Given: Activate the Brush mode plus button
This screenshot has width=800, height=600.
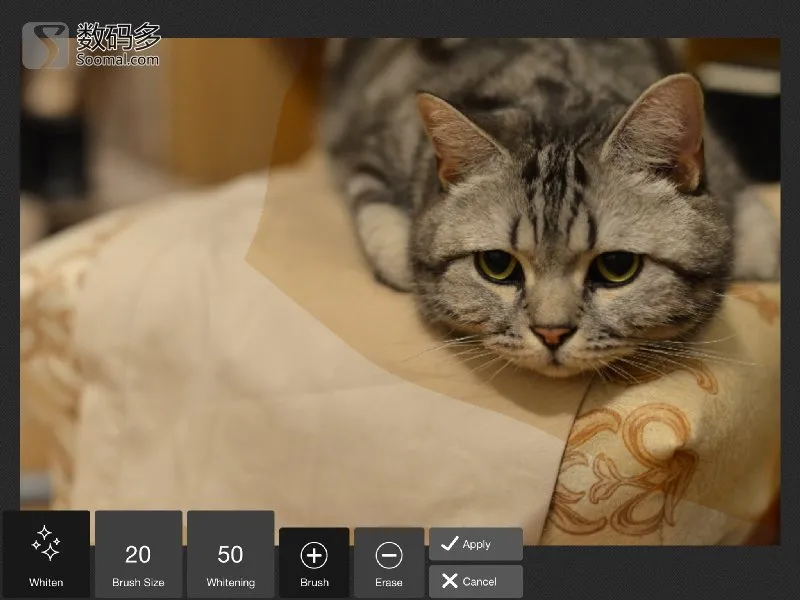Looking at the screenshot, I should click(x=314, y=563).
